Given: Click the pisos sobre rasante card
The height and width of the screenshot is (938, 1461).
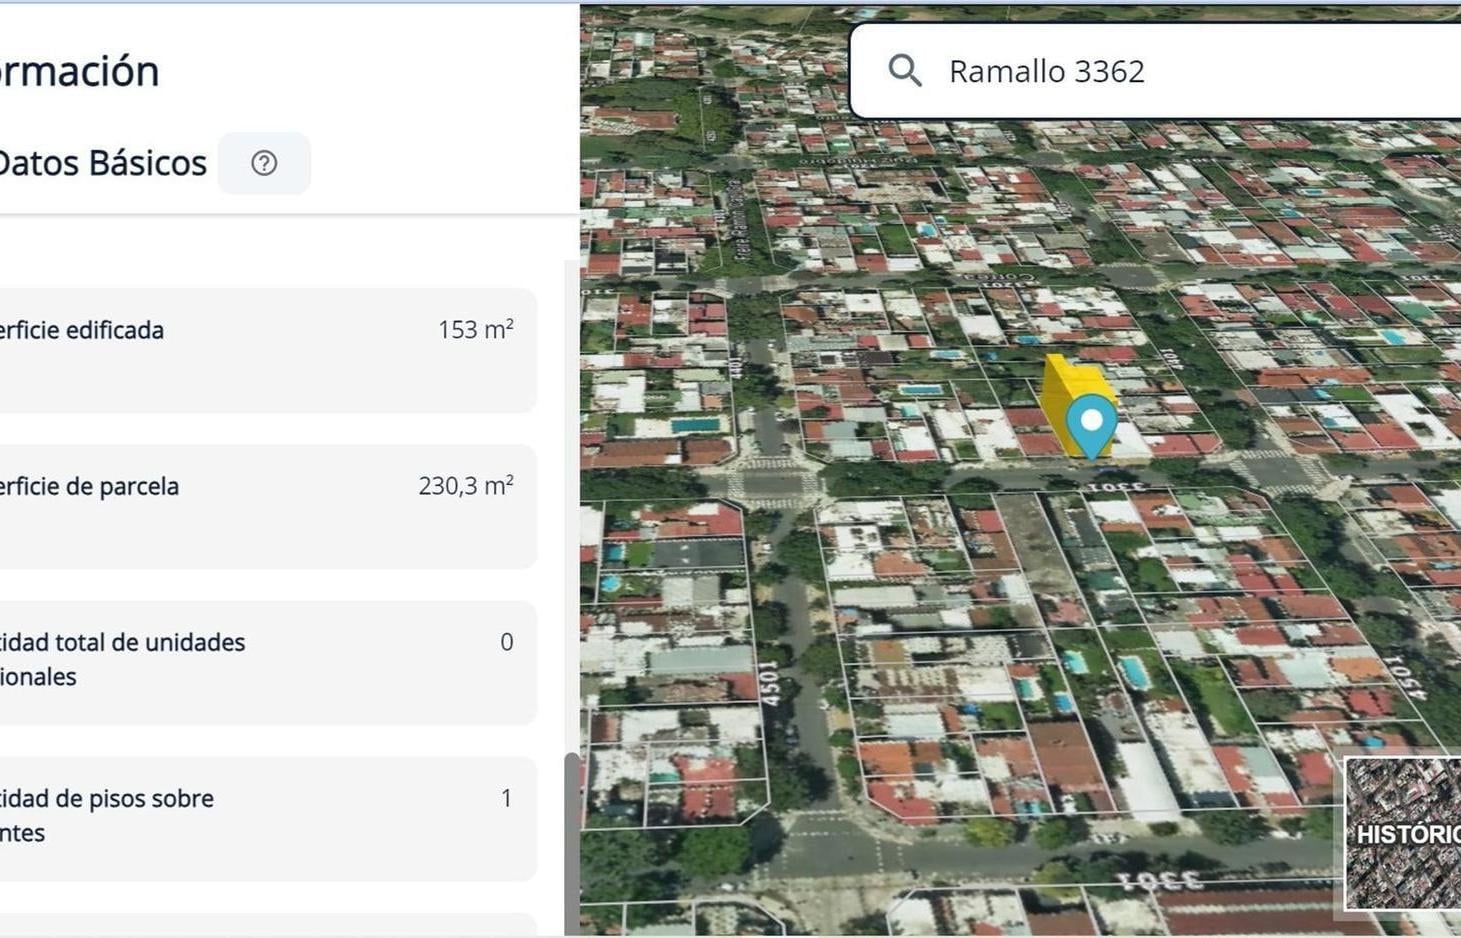Looking at the screenshot, I should 267,818.
